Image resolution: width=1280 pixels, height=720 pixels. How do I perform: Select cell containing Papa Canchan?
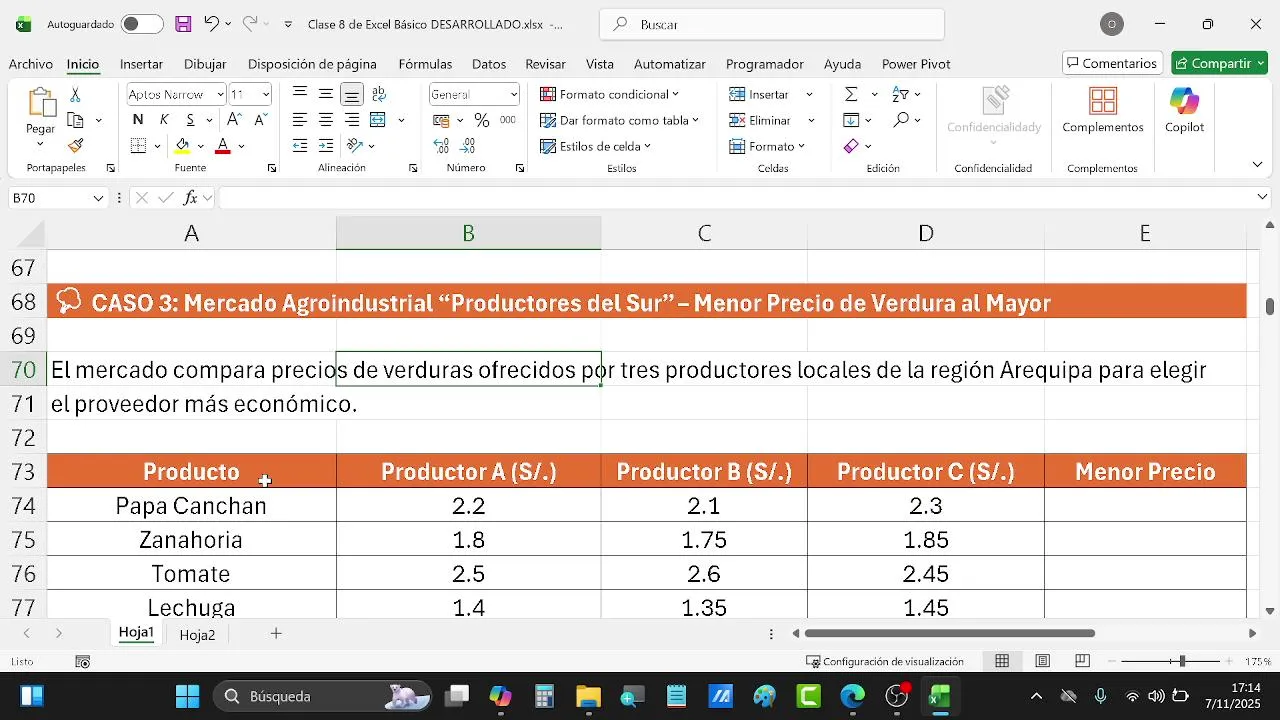click(191, 506)
